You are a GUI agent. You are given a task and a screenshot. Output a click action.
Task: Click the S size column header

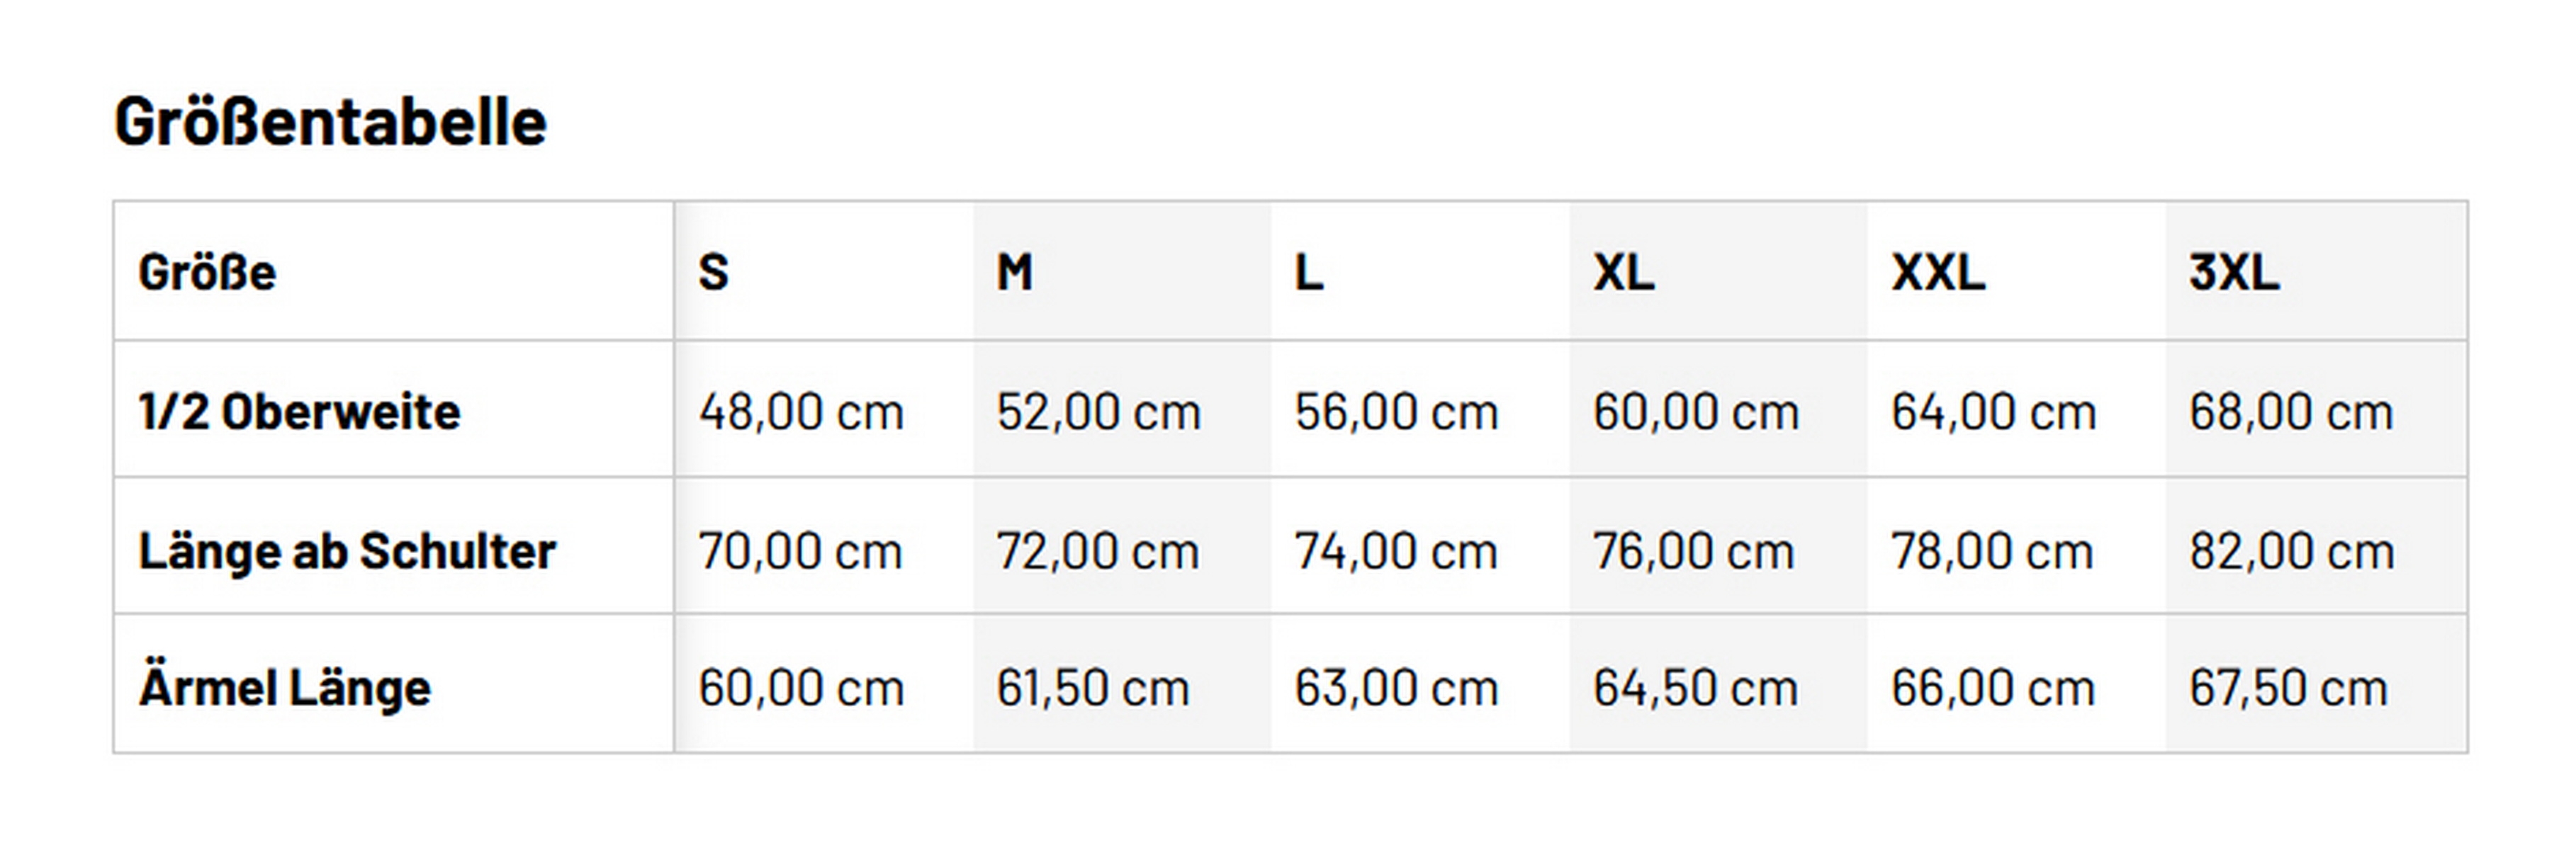click(x=714, y=272)
